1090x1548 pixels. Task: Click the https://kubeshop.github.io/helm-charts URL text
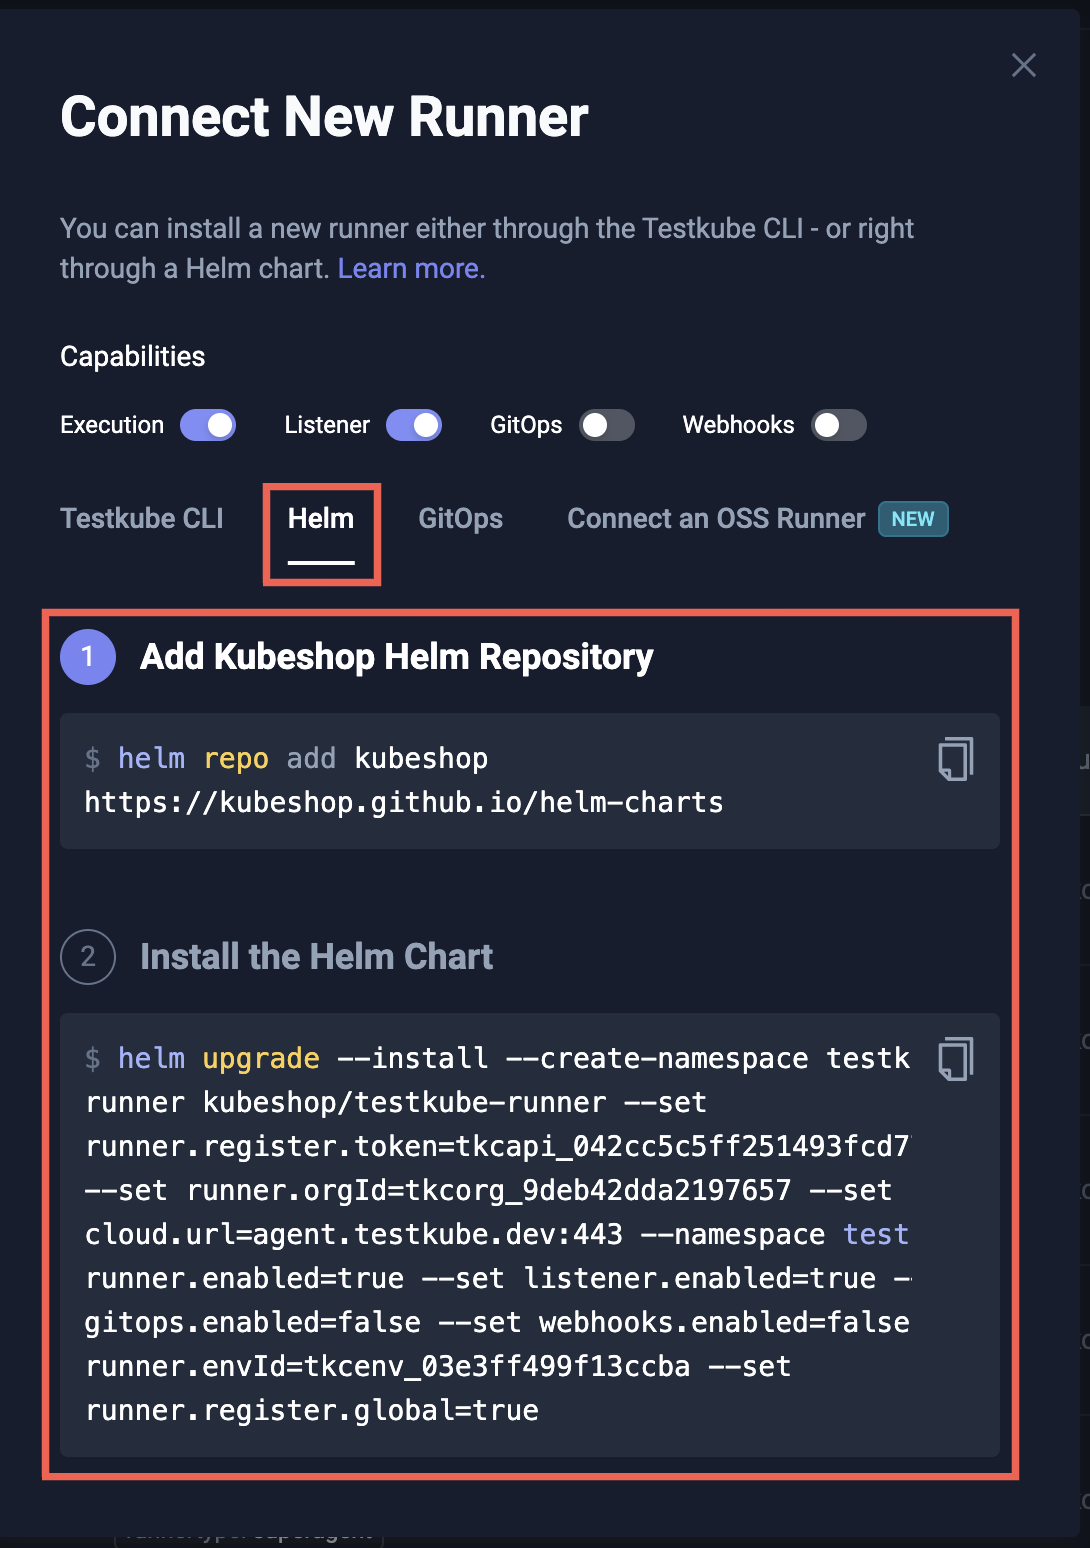(x=404, y=802)
